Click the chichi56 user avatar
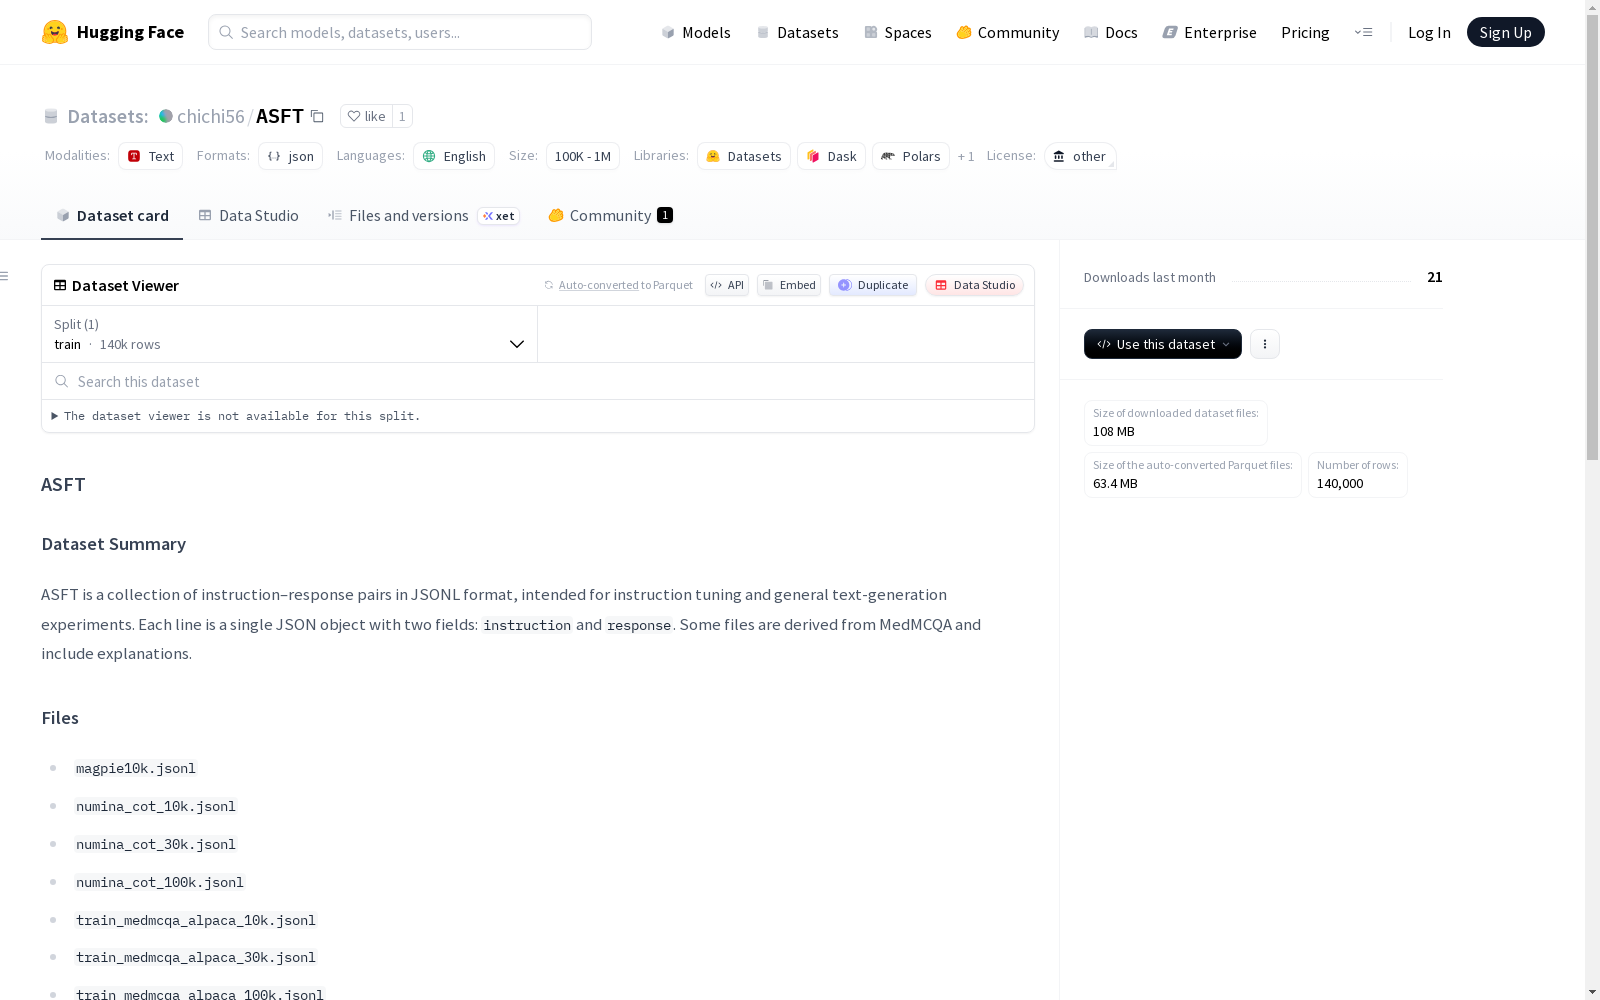Screen dimensions: 1600x1000 click(166, 116)
